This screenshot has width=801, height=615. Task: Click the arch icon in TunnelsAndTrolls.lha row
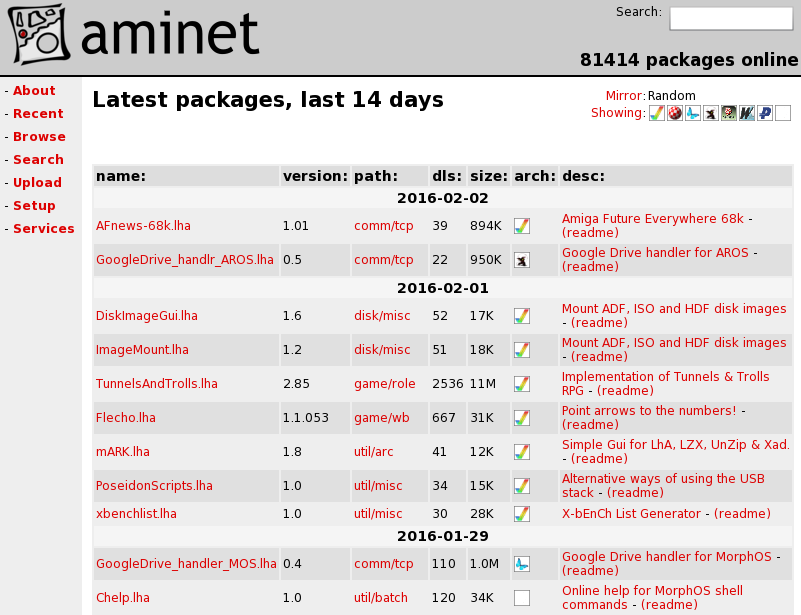point(522,384)
